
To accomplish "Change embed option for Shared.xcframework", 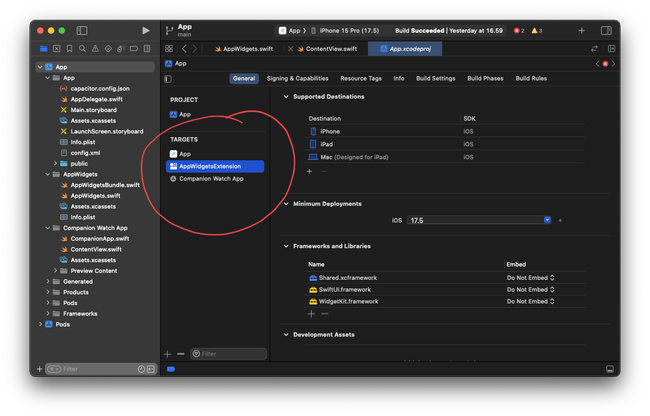I will pyautogui.click(x=530, y=278).
